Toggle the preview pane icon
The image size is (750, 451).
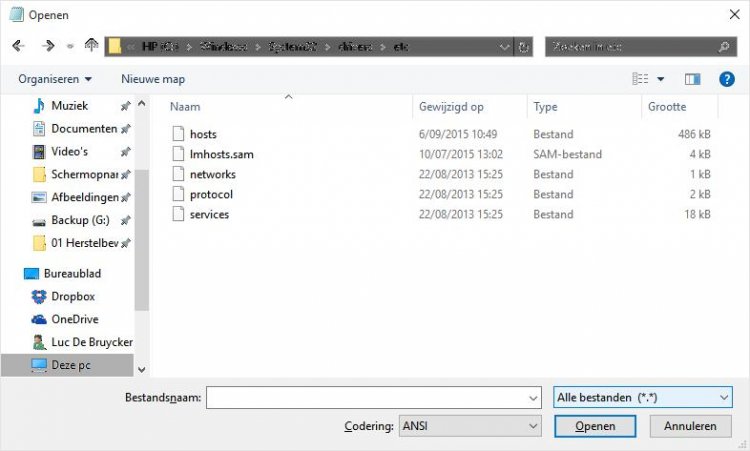coord(692,79)
